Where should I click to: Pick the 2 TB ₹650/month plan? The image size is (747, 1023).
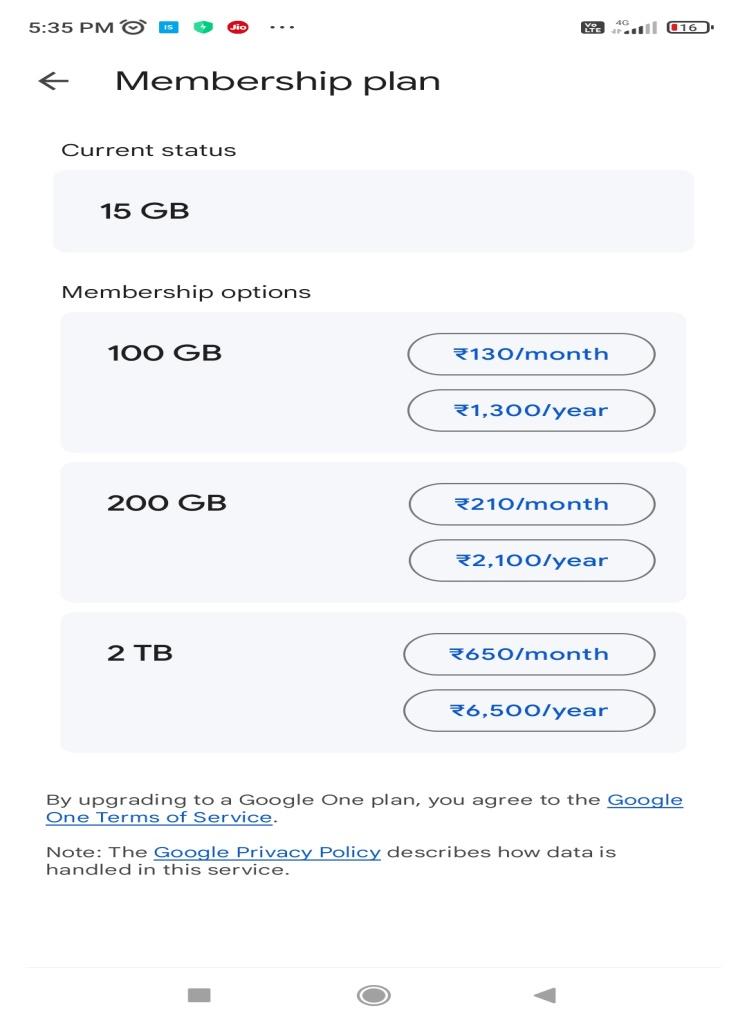click(x=529, y=654)
